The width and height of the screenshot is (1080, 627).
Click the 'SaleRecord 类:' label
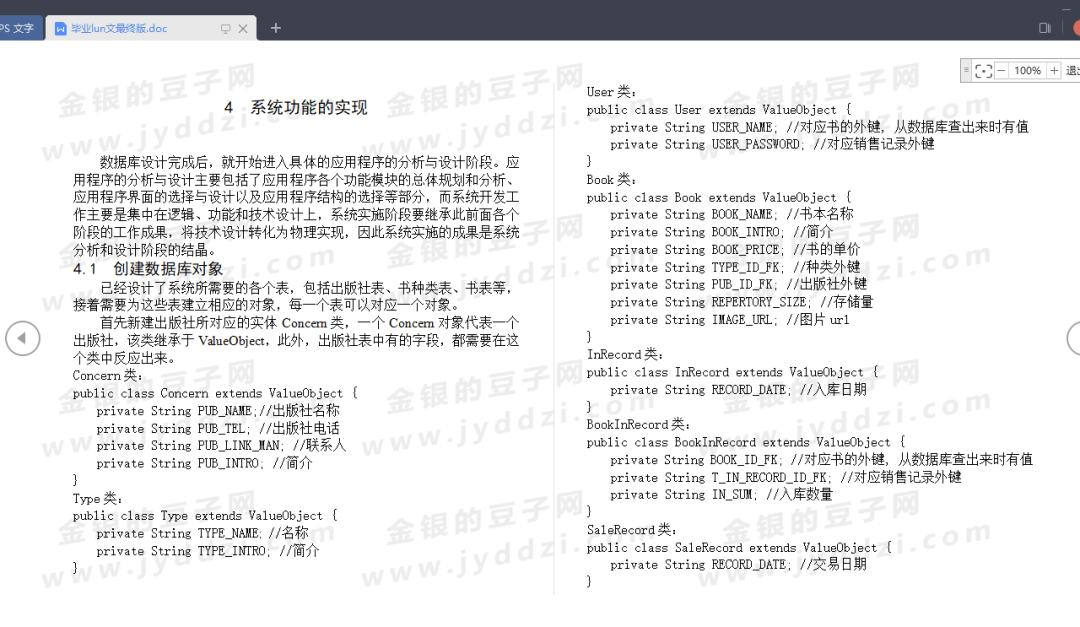632,530
